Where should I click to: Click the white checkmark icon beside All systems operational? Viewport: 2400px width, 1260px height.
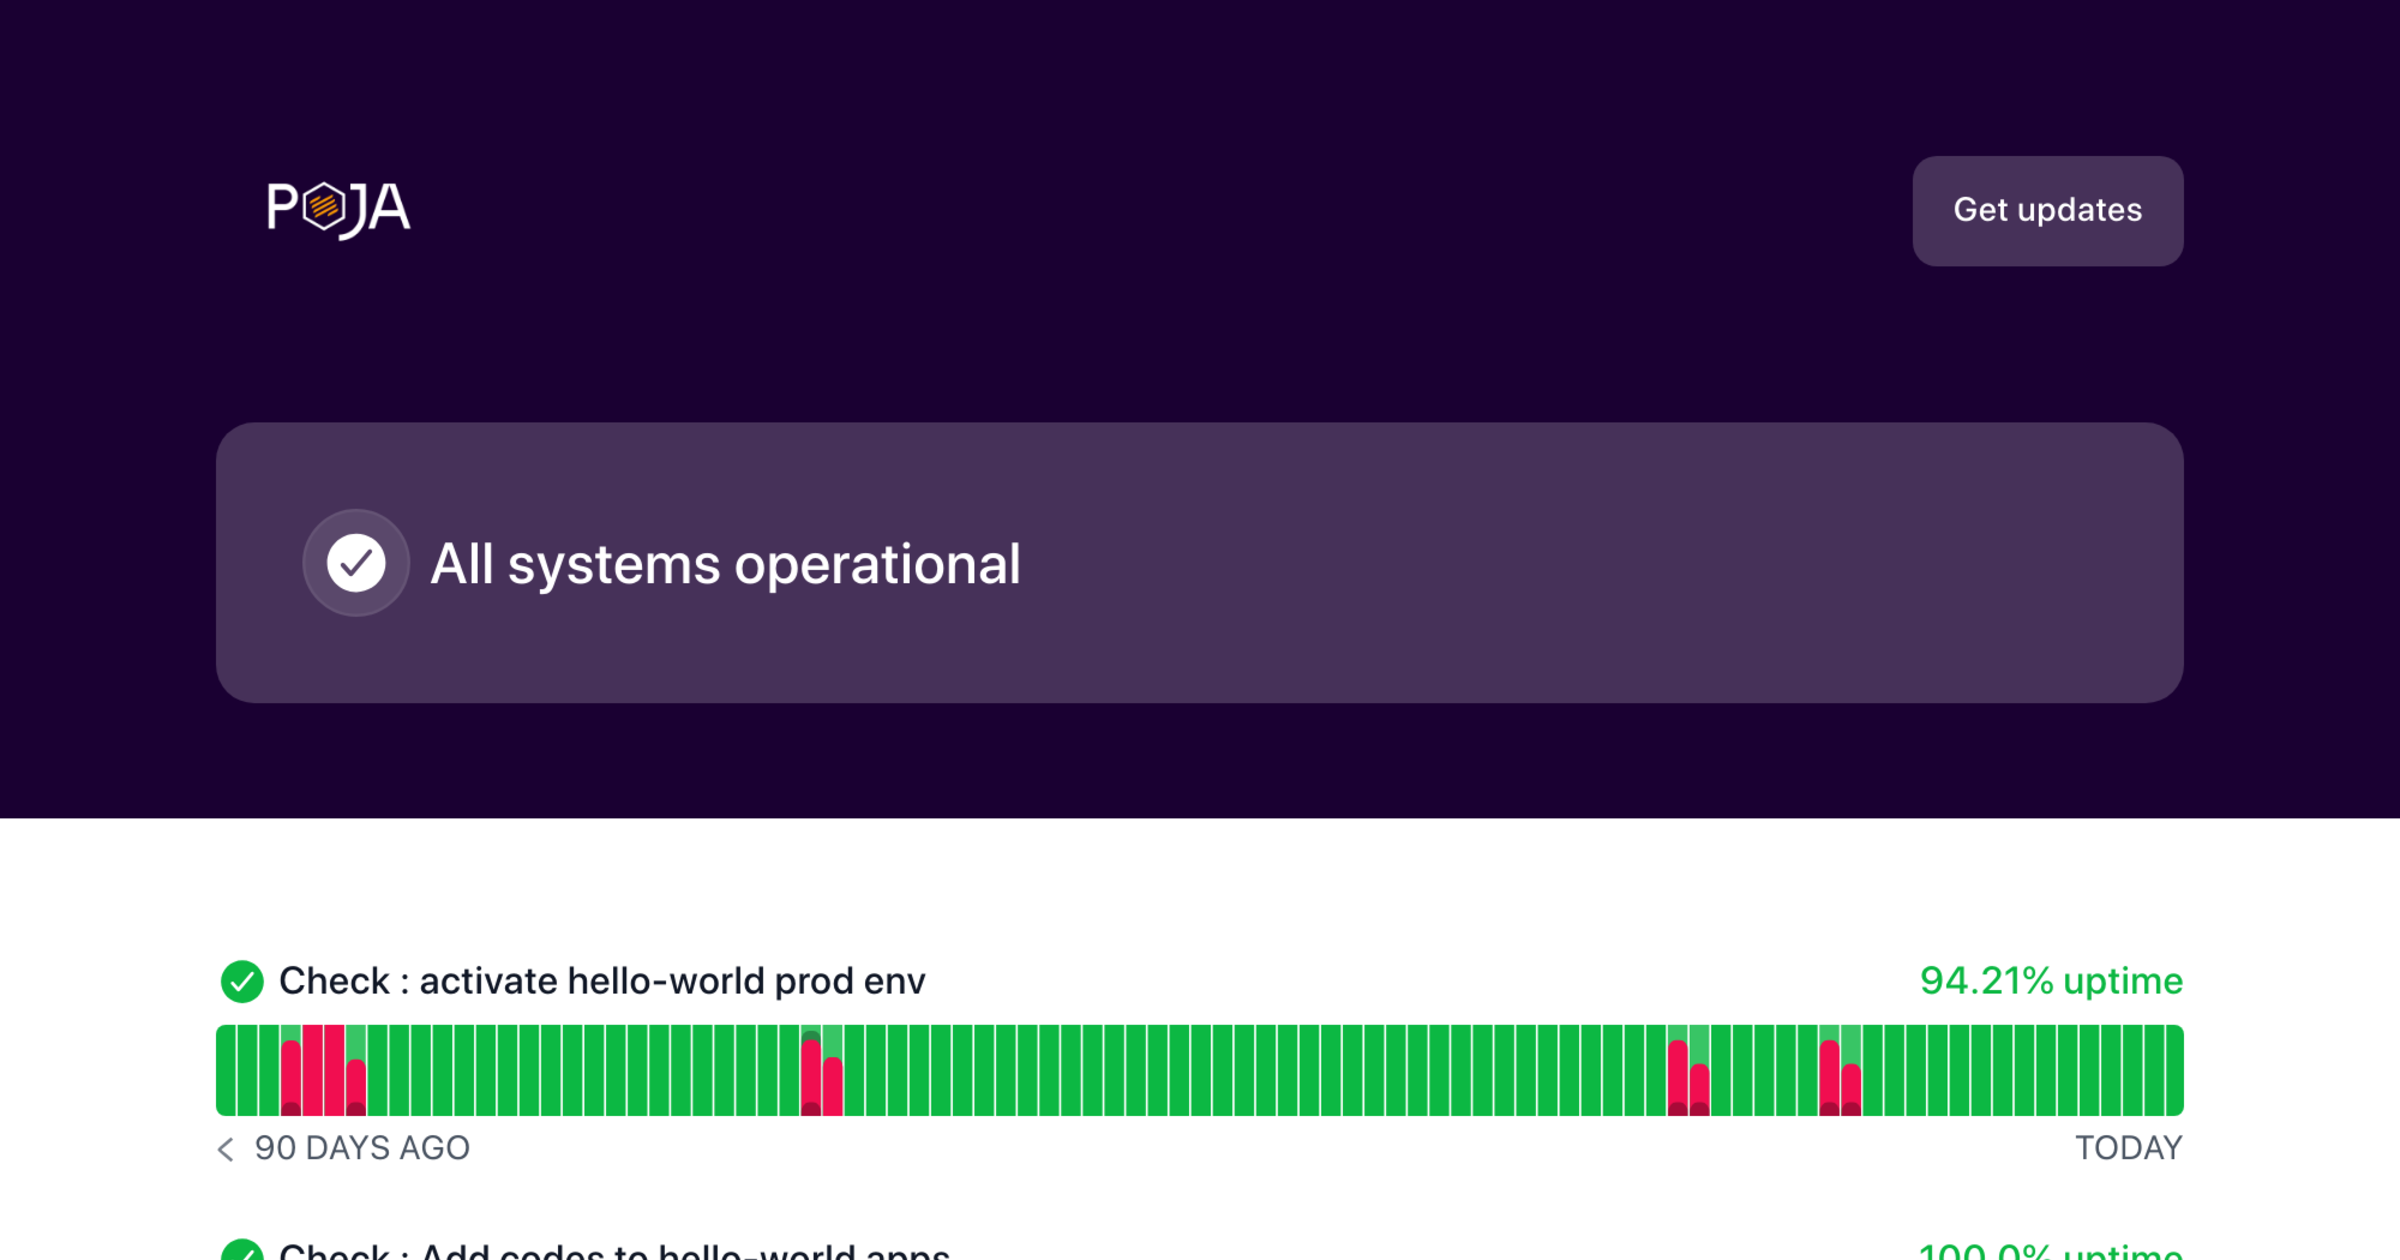(x=356, y=563)
